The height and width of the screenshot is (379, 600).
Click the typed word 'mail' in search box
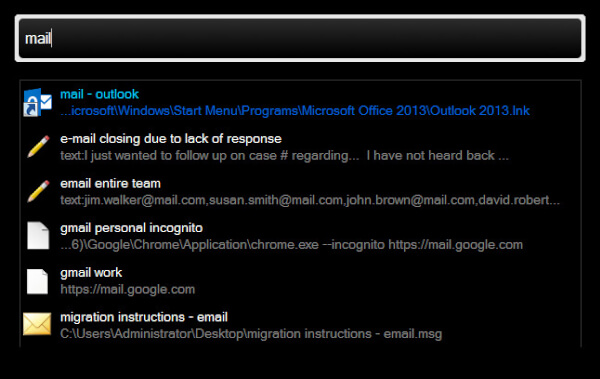pyautogui.click(x=38, y=38)
